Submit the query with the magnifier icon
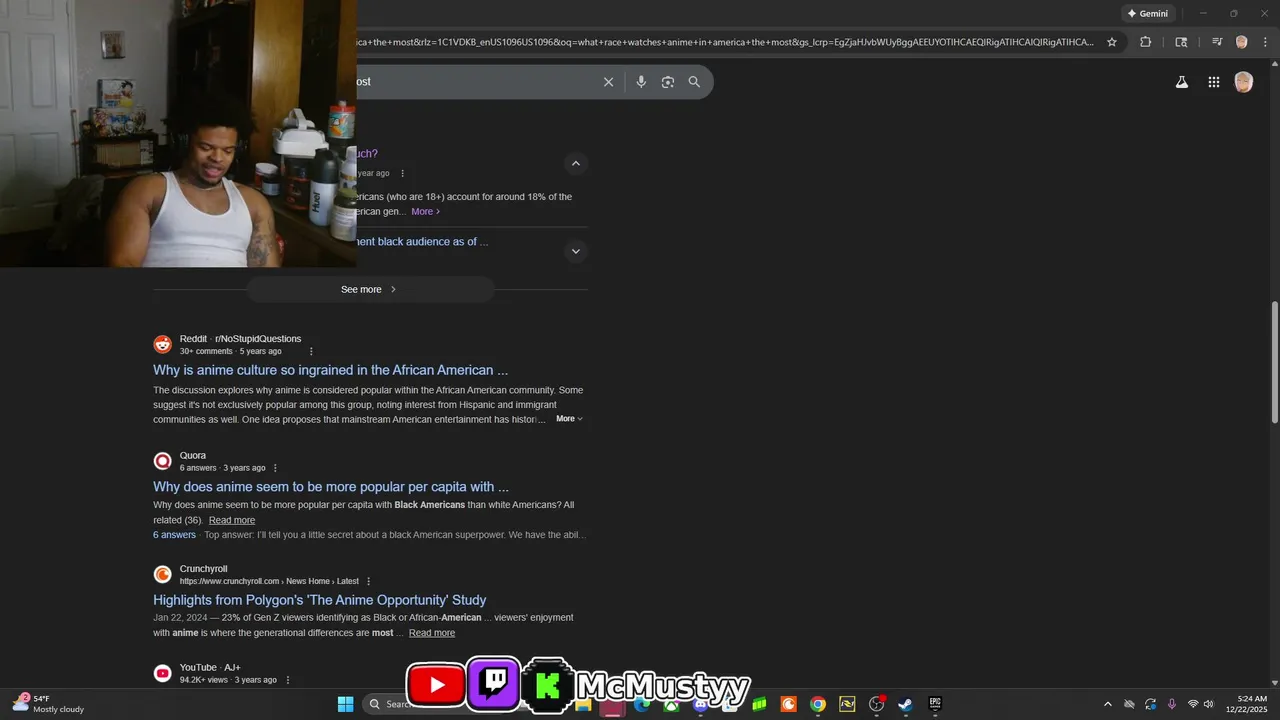The height and width of the screenshot is (720, 1280). click(694, 82)
